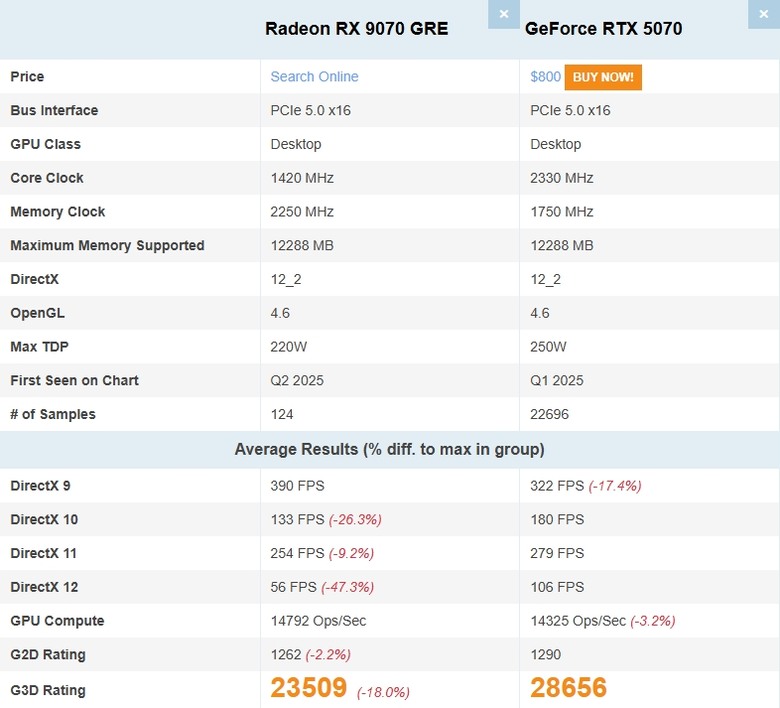Select the 133 FPS DirectX 10 result

point(297,519)
